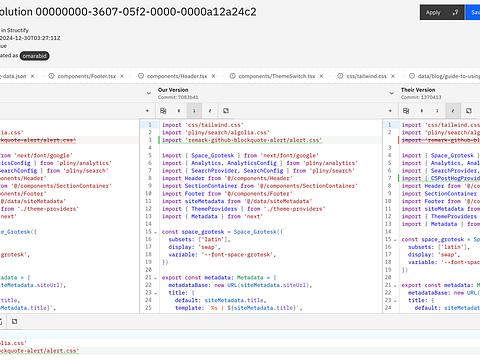Screen dimensions: 480x360
Task: Select option 0 in Our Version toolbar
Action: click(179, 111)
